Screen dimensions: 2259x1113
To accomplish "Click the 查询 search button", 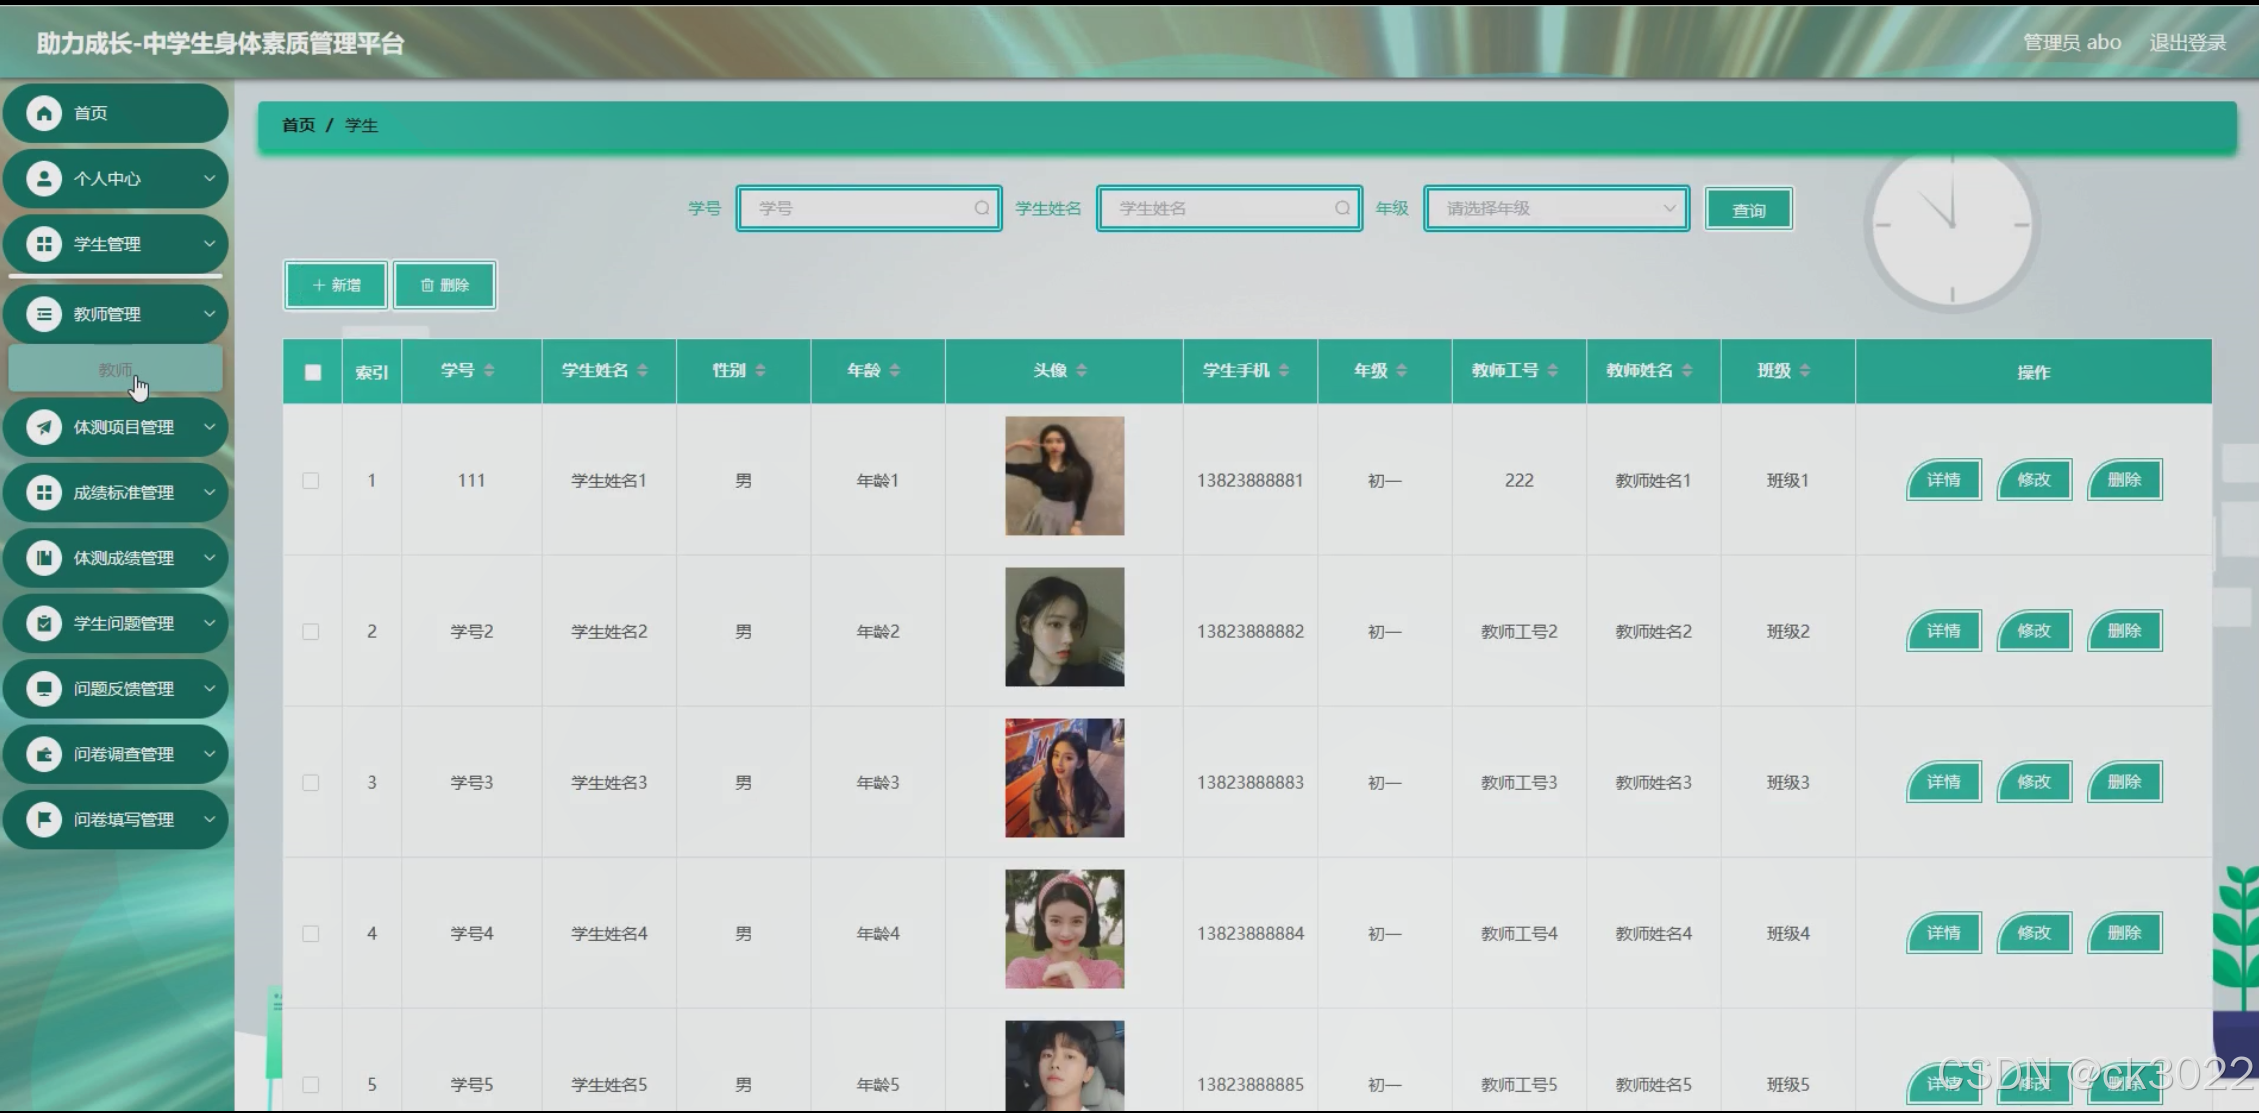I will (1748, 210).
